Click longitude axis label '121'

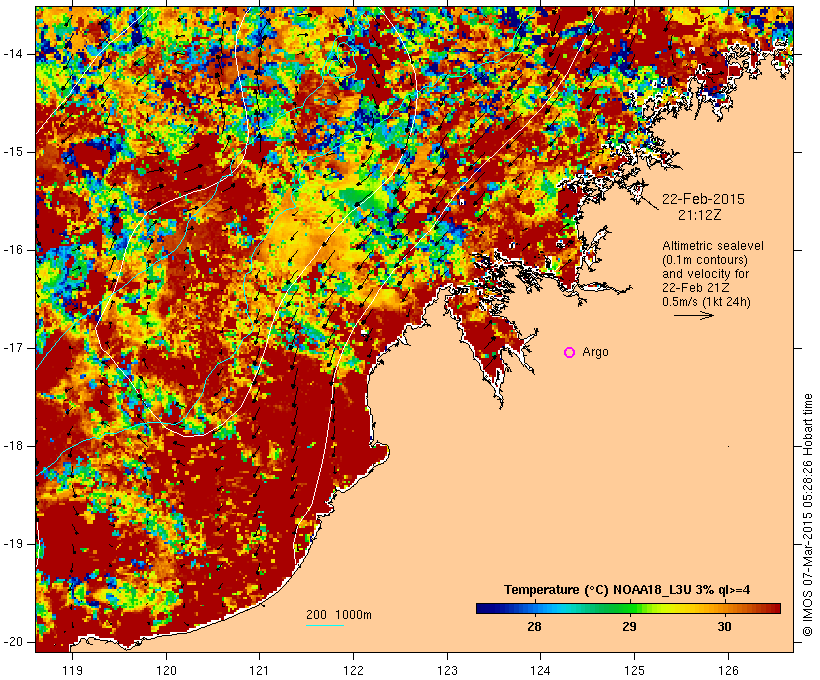(260, 670)
